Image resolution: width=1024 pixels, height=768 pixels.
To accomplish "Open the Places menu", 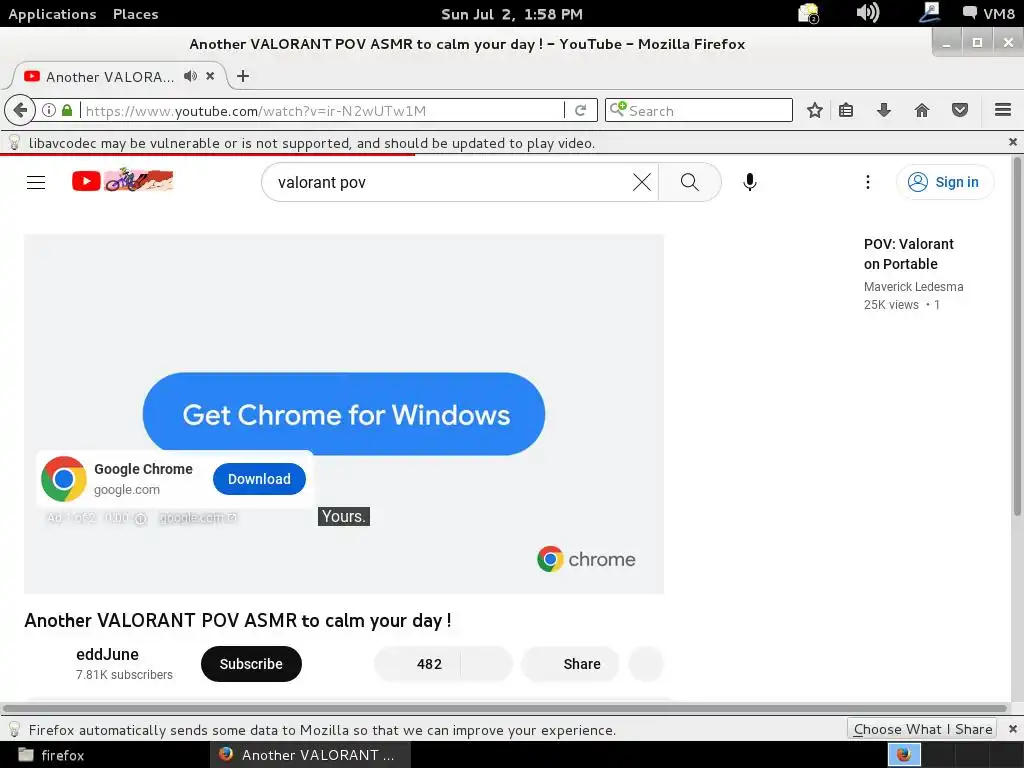I will [x=135, y=14].
